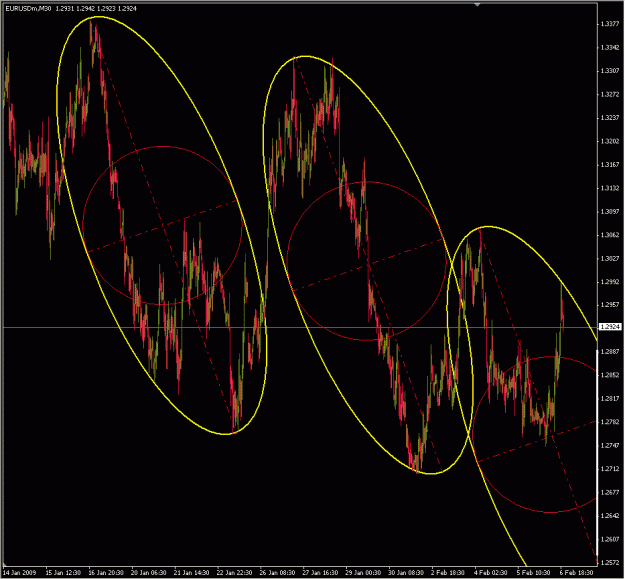
Task: Click the 1.2817 price axis label
Action: [610, 398]
